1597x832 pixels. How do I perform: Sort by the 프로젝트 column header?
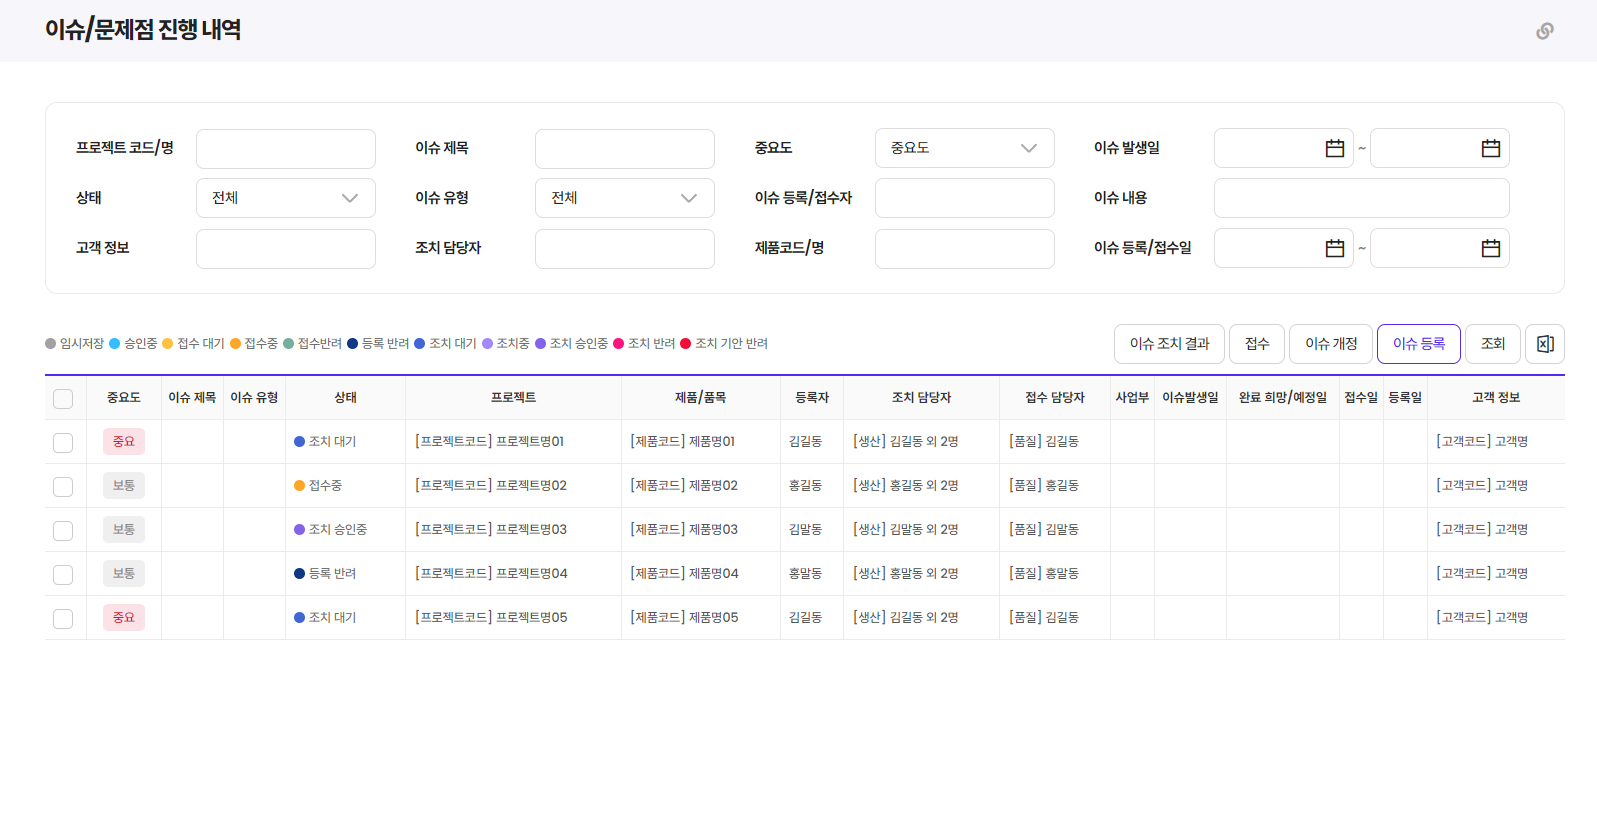[513, 398]
